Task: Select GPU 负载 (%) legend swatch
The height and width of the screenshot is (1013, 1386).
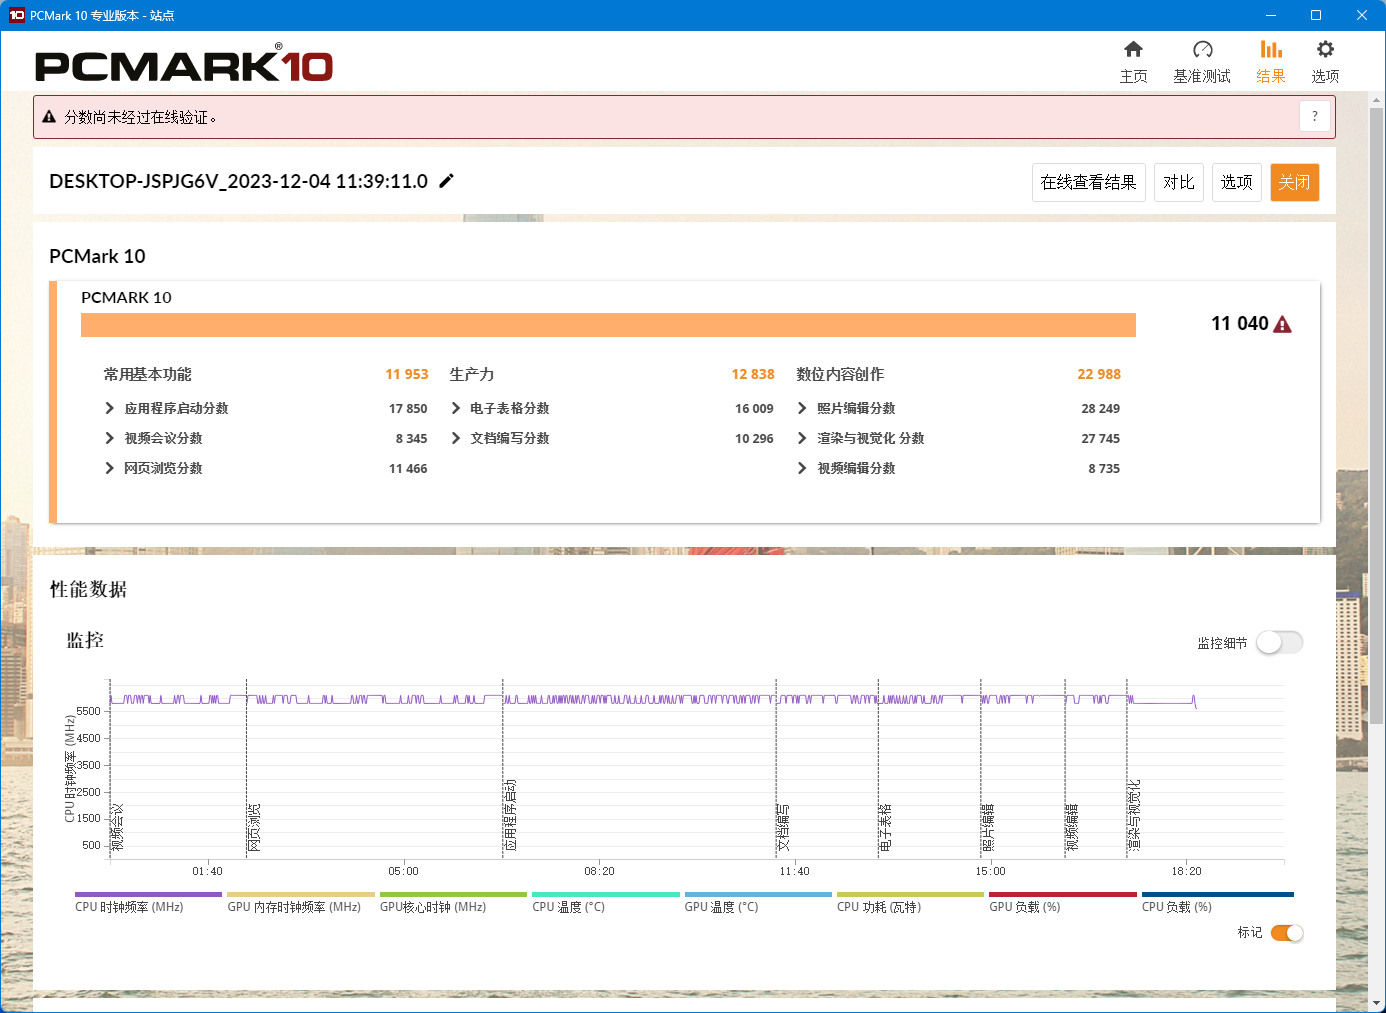Action: click(x=1063, y=894)
